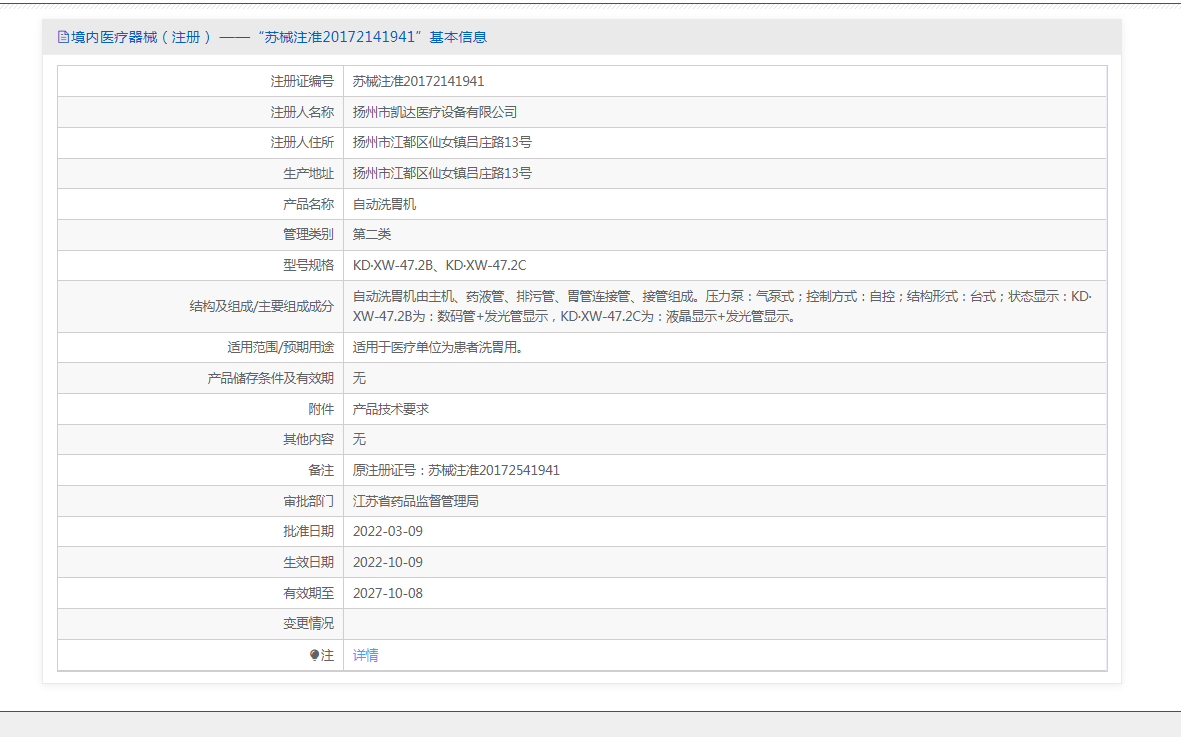Click the 结构及组成/主要组成成分 label
The width and height of the screenshot is (1181, 737).
261,306
